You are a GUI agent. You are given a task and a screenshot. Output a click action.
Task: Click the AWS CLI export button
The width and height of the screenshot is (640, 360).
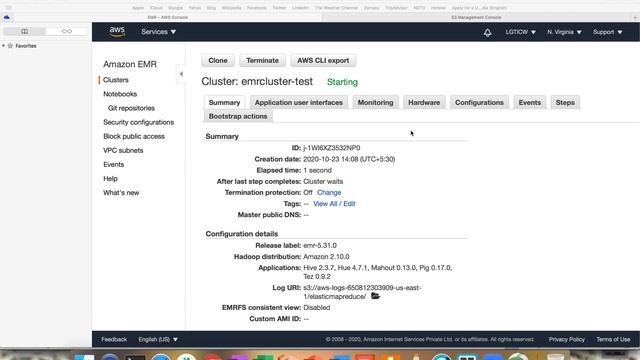323,60
